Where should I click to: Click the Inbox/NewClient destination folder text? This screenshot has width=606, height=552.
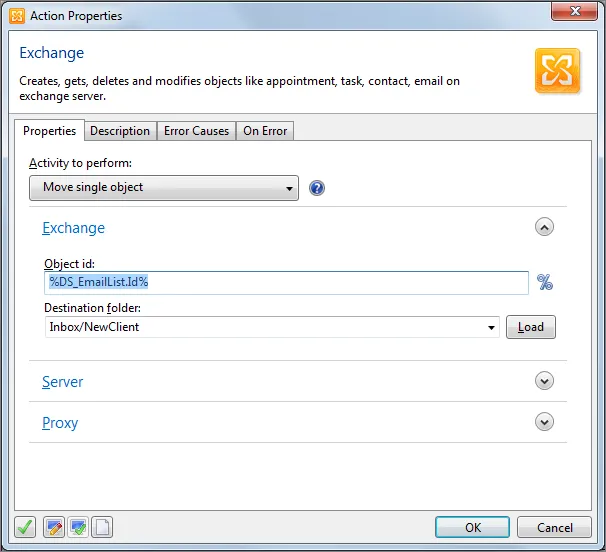[x=94, y=327]
